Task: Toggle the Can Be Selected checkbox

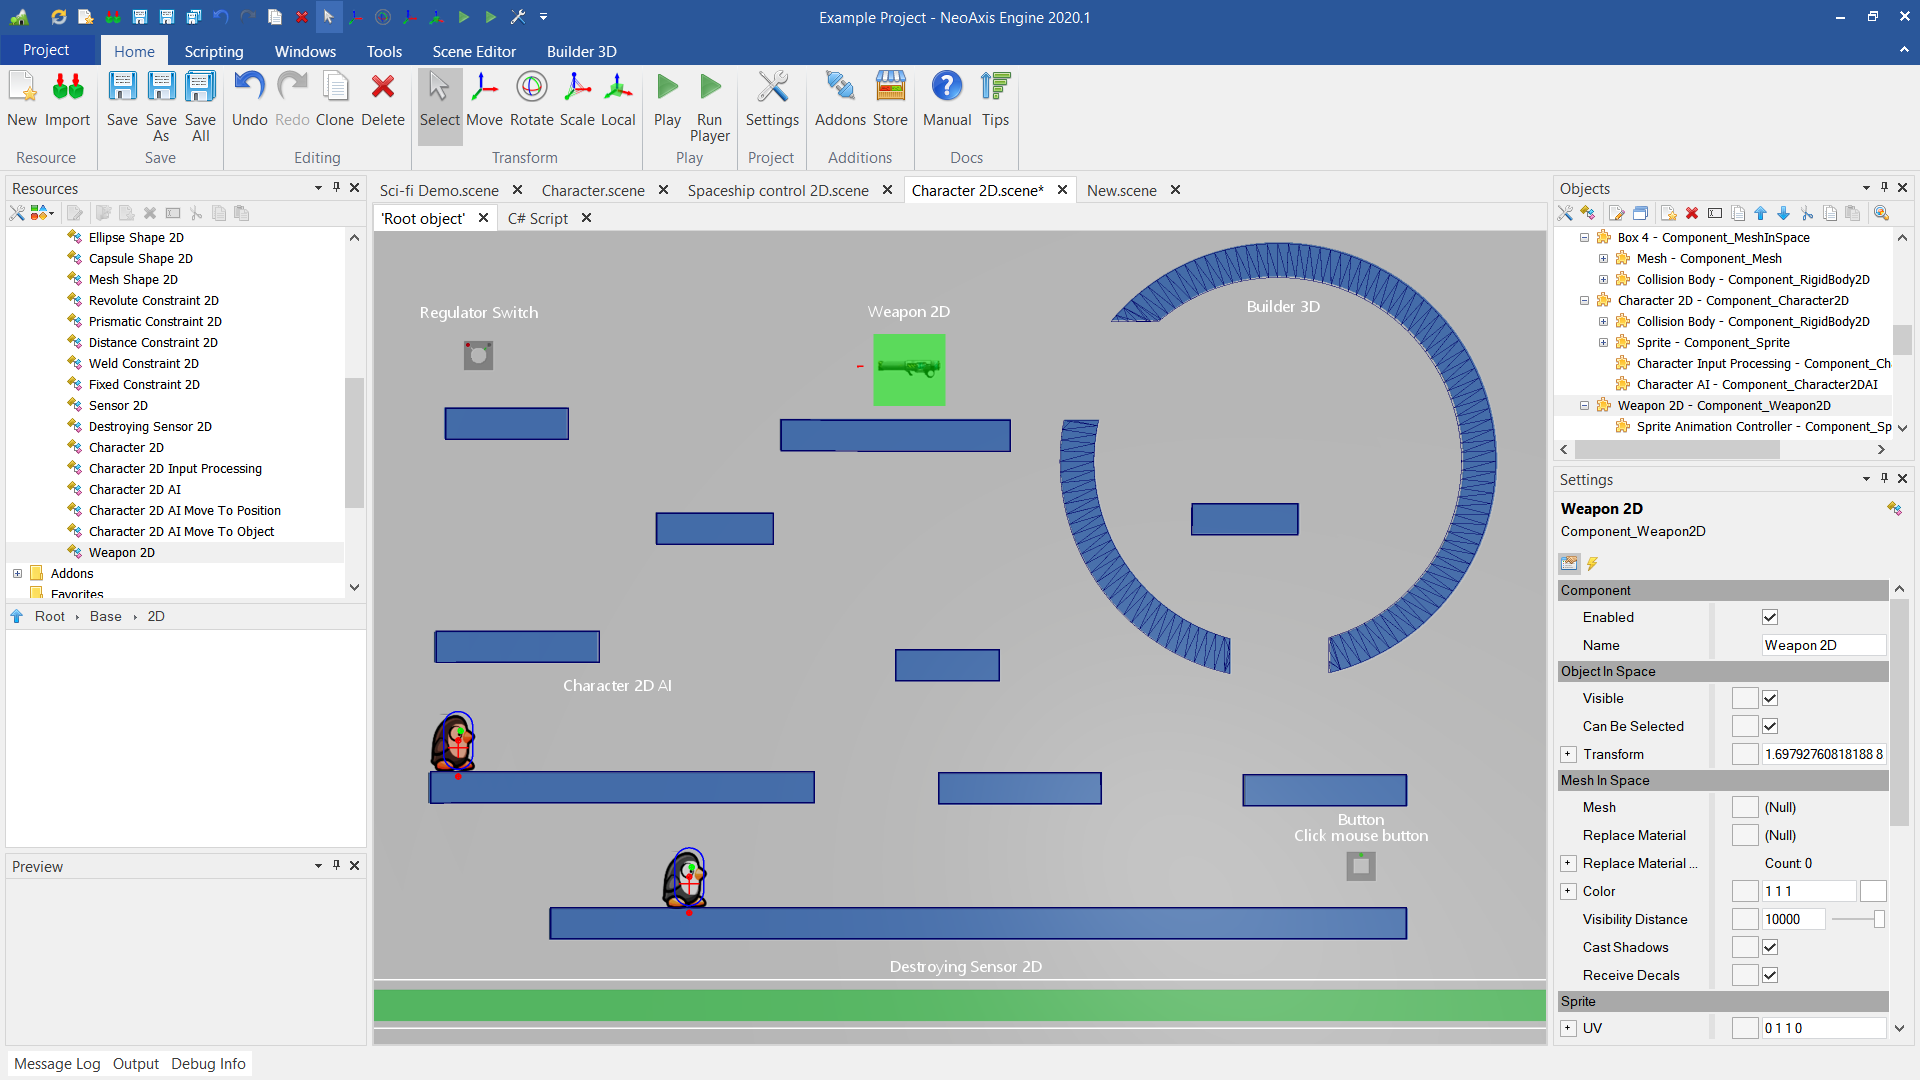Action: pos(1770,726)
